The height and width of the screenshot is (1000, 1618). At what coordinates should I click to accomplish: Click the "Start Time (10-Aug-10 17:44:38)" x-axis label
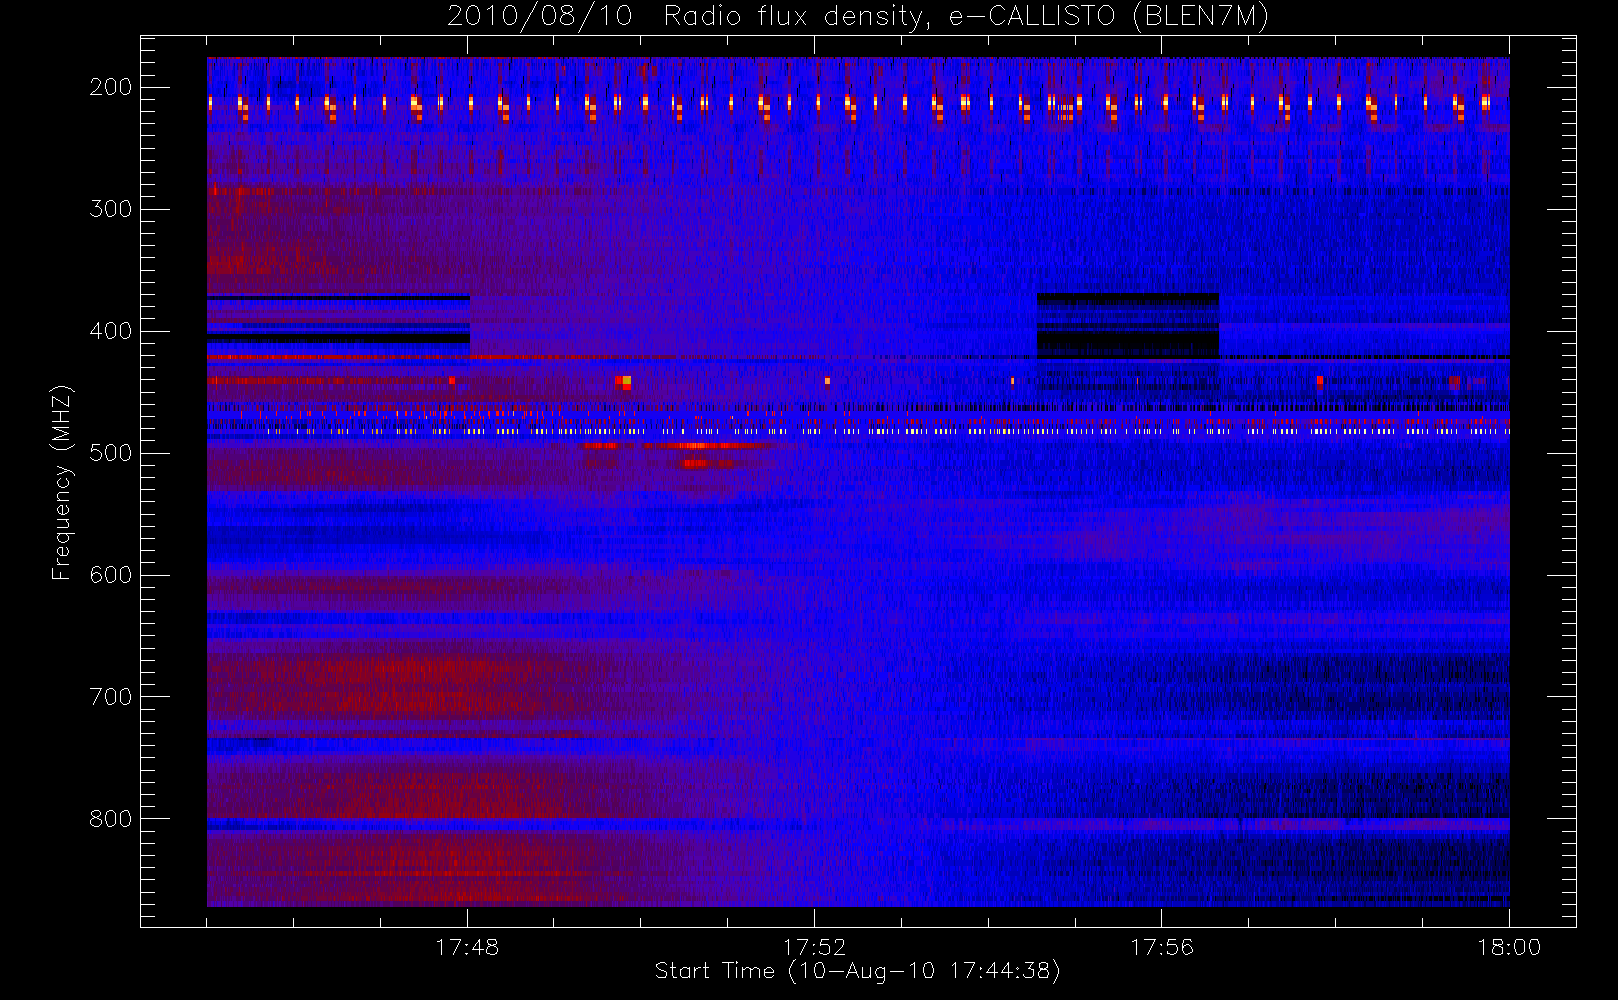click(x=857, y=971)
